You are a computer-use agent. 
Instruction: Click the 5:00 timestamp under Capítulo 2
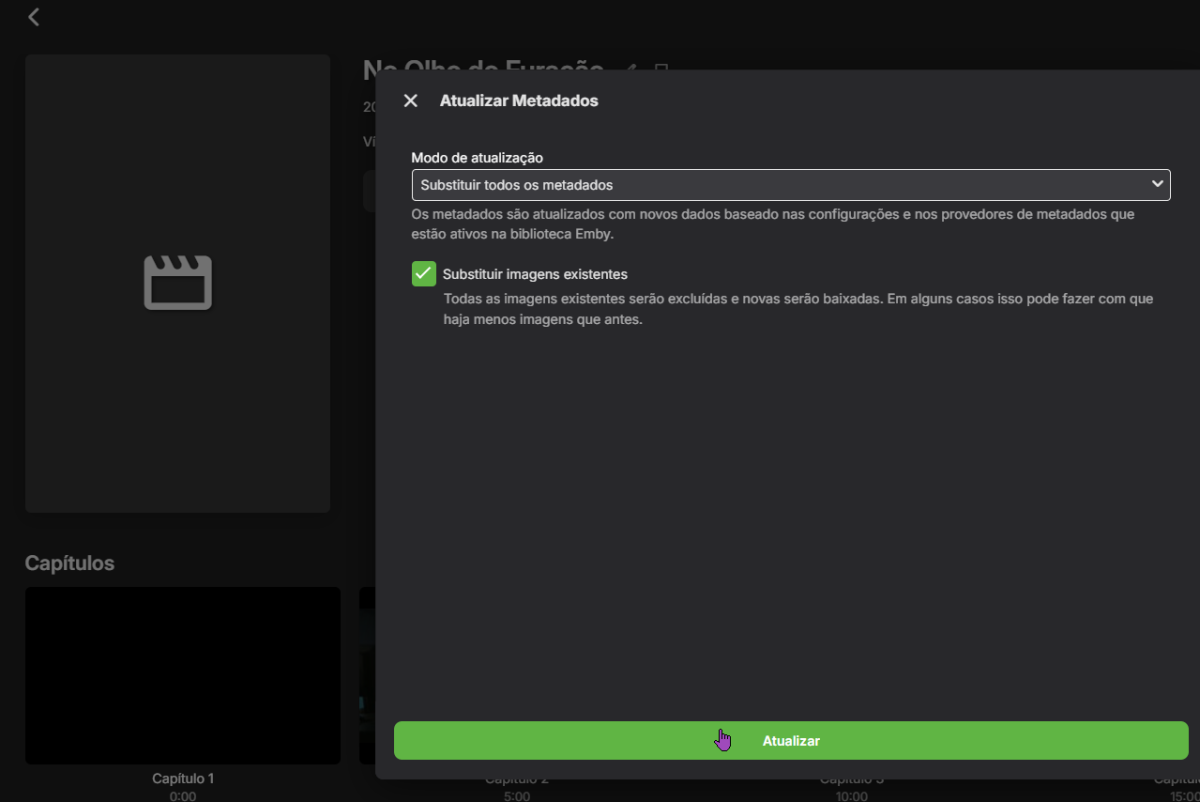point(516,795)
